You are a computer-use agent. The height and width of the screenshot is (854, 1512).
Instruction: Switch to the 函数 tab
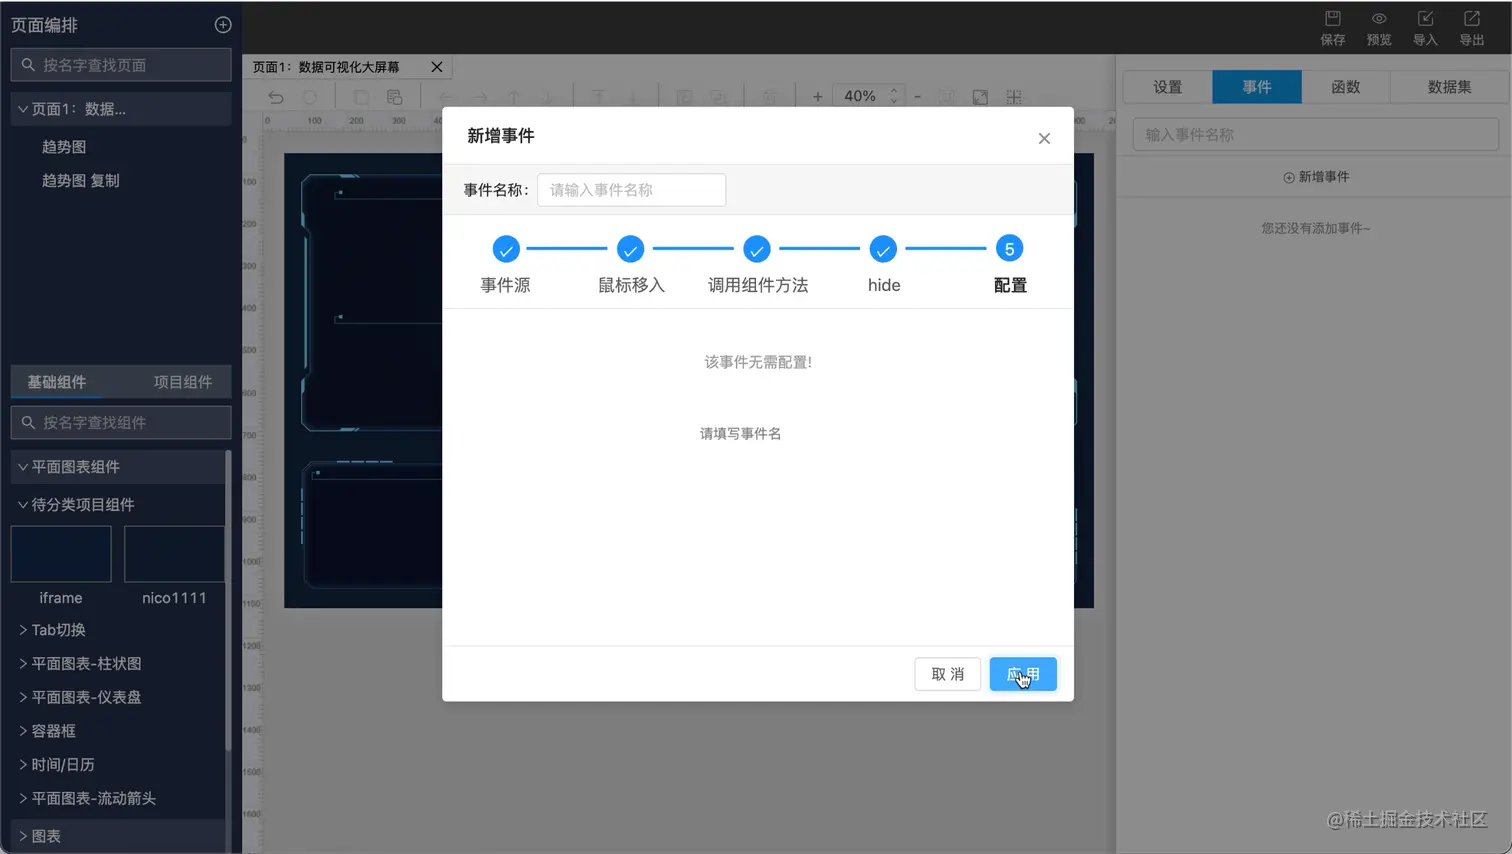coord(1346,87)
